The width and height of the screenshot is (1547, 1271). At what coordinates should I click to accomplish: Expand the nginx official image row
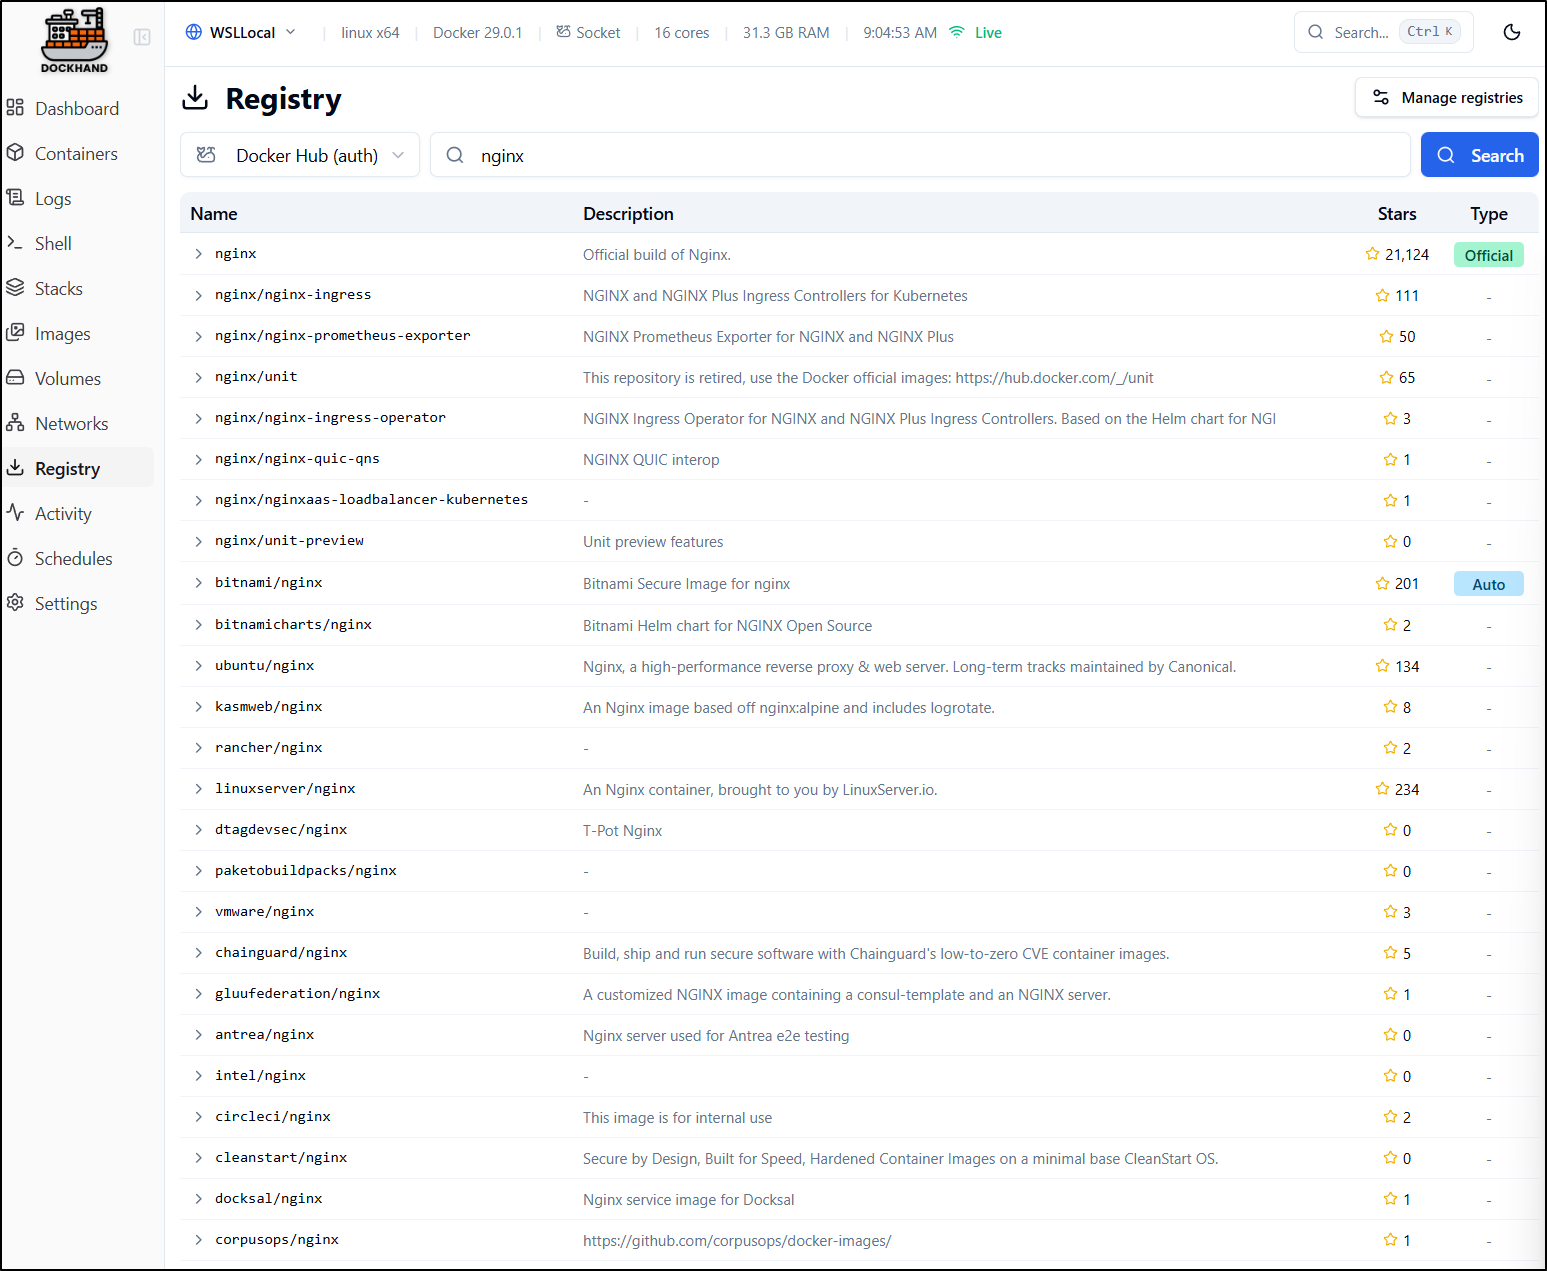coord(198,254)
